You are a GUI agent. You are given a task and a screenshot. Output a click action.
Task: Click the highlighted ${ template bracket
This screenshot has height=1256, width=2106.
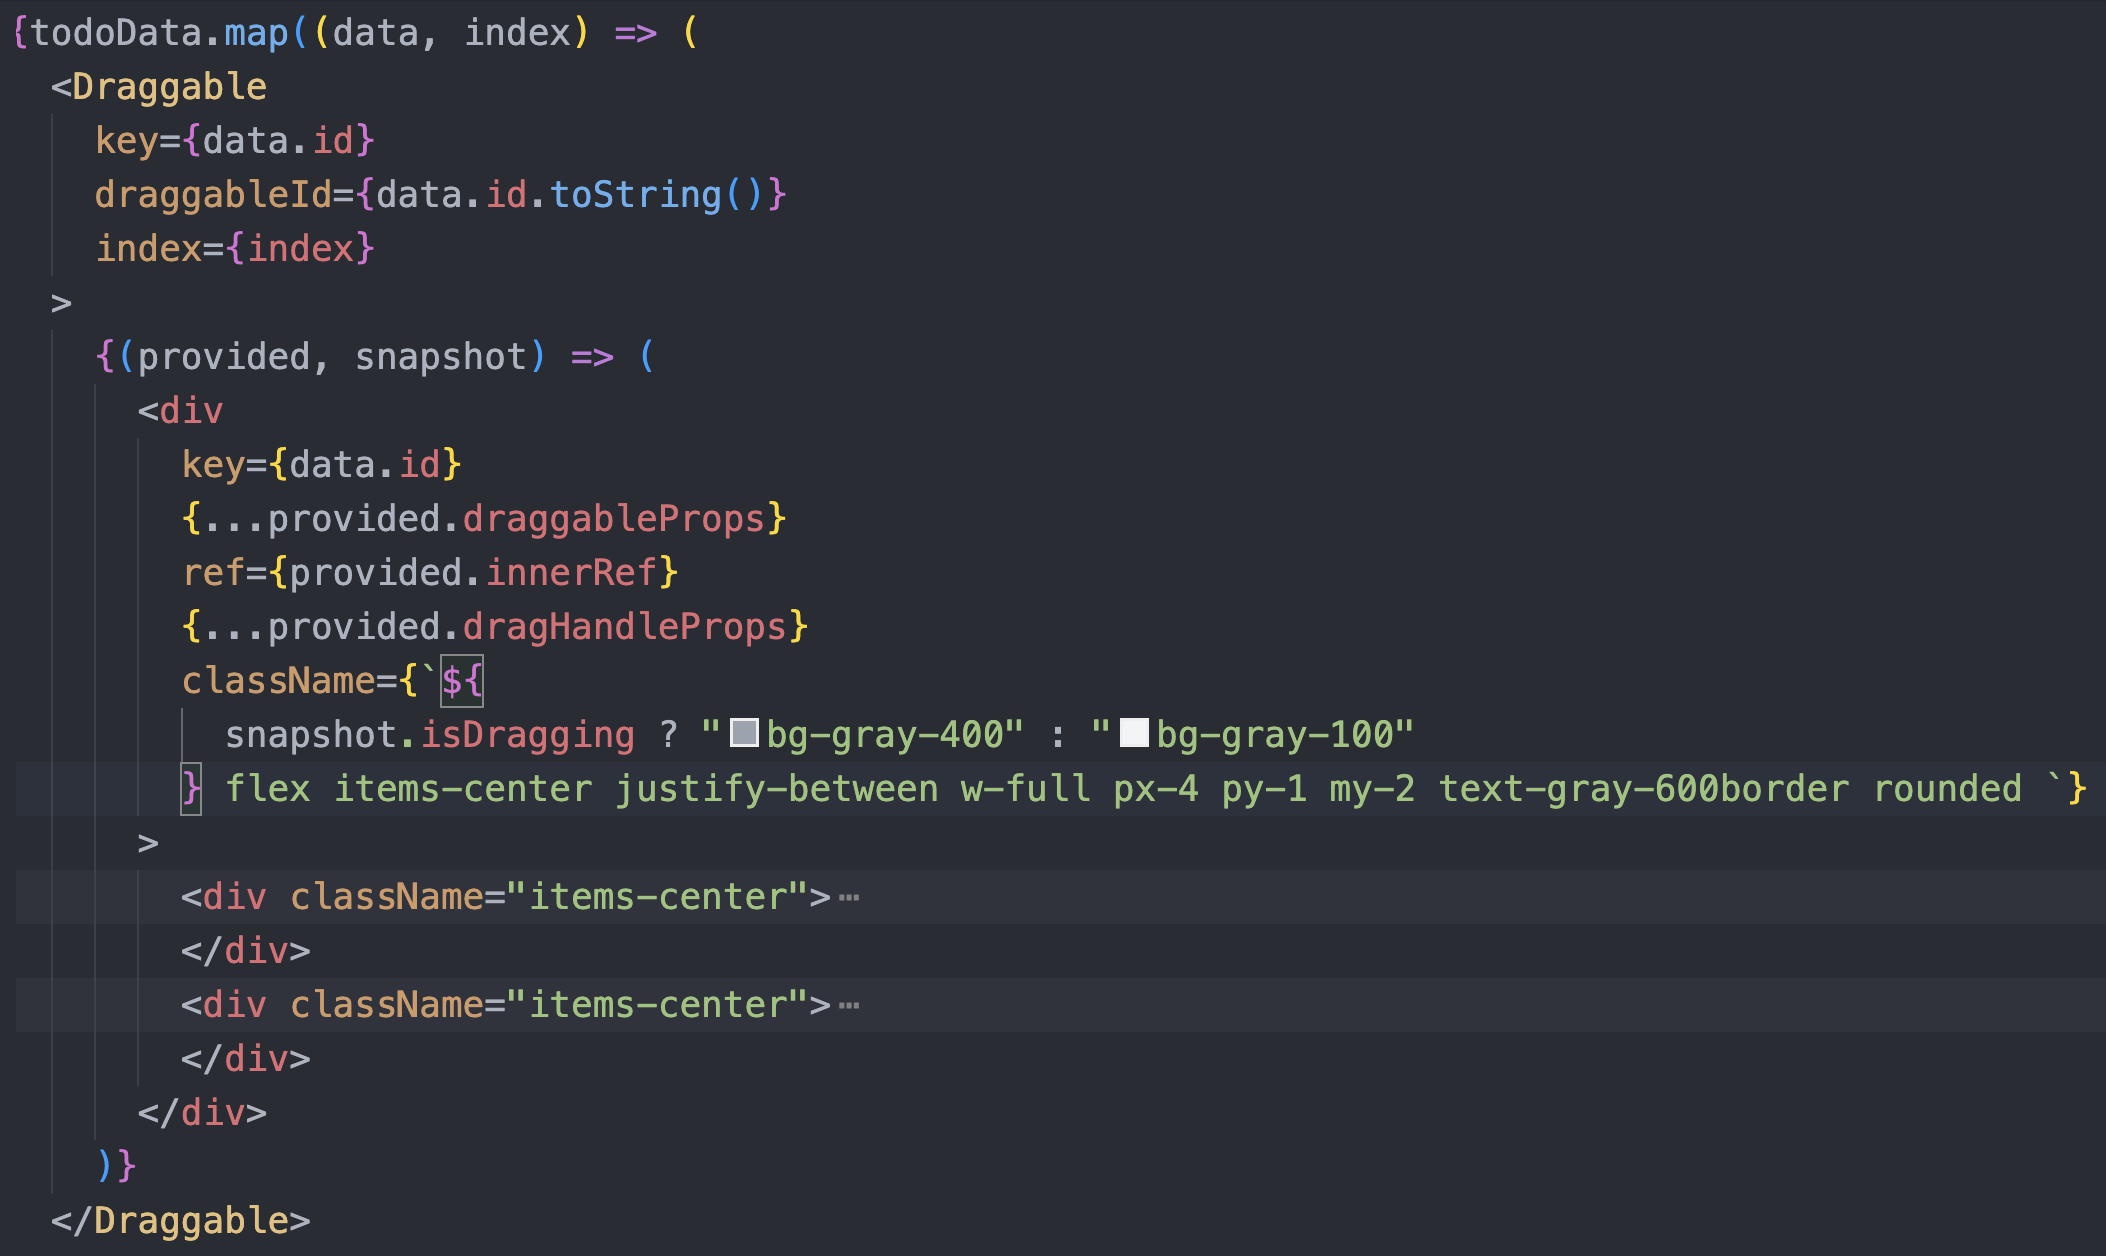[462, 681]
